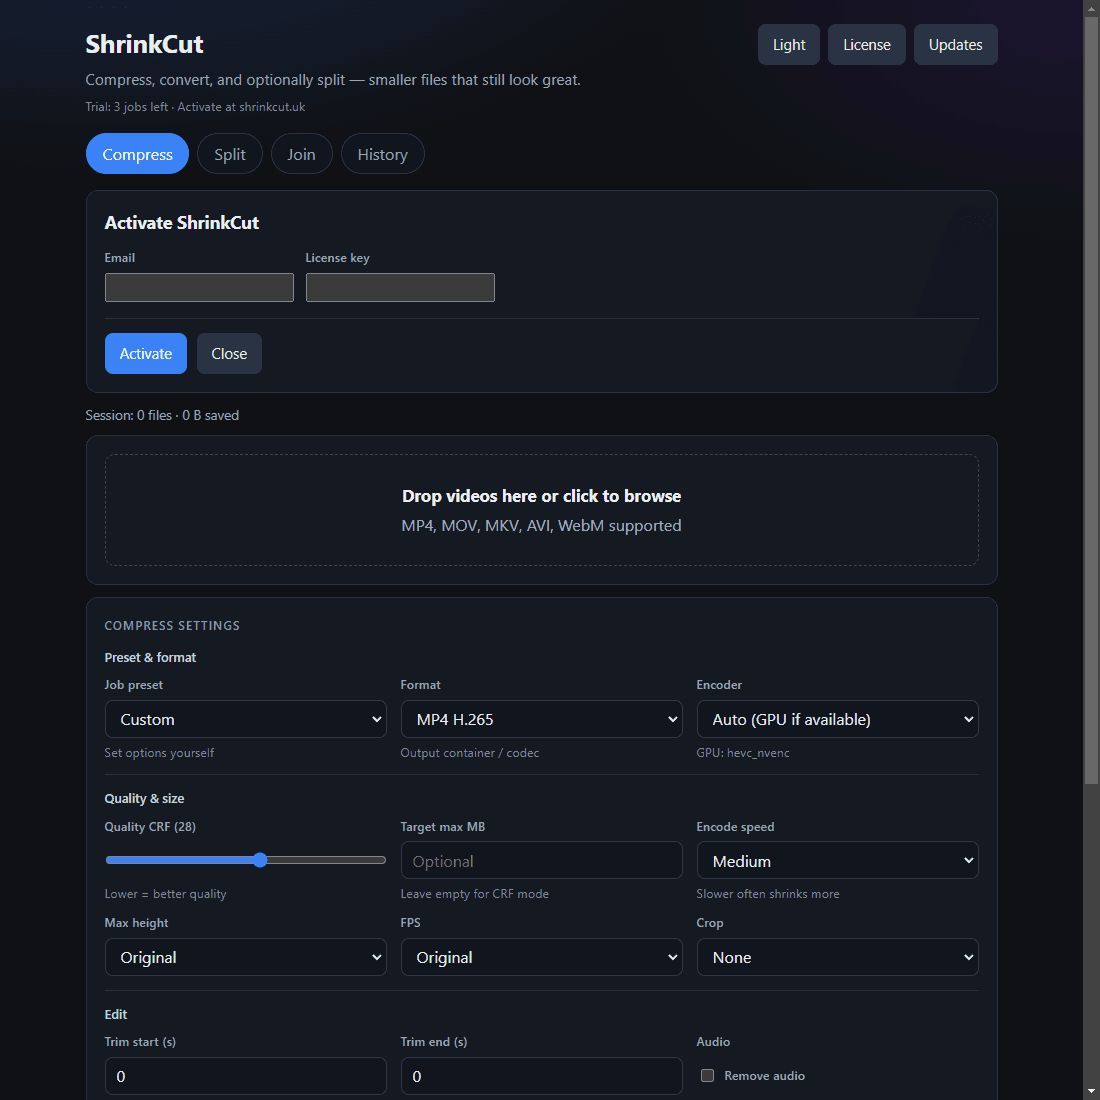This screenshot has height=1100, width=1100.
Task: Click the ShrinkCut title
Action: pyautogui.click(x=145, y=44)
